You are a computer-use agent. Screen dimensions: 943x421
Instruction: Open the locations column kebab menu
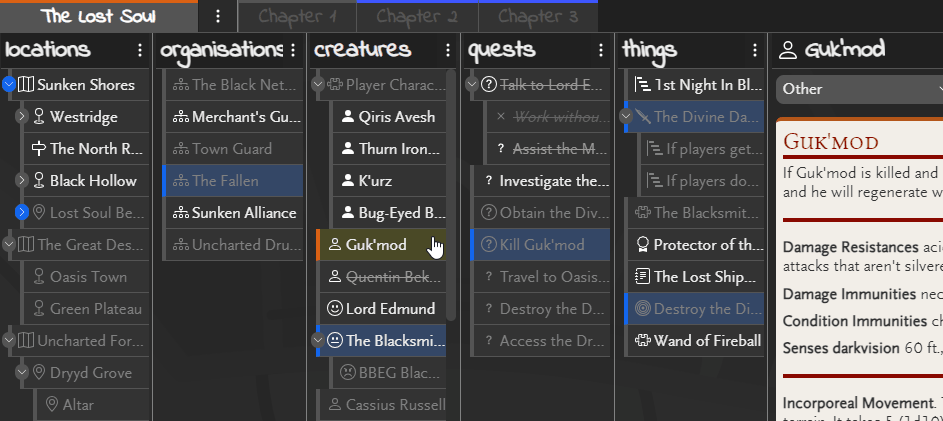[141, 50]
